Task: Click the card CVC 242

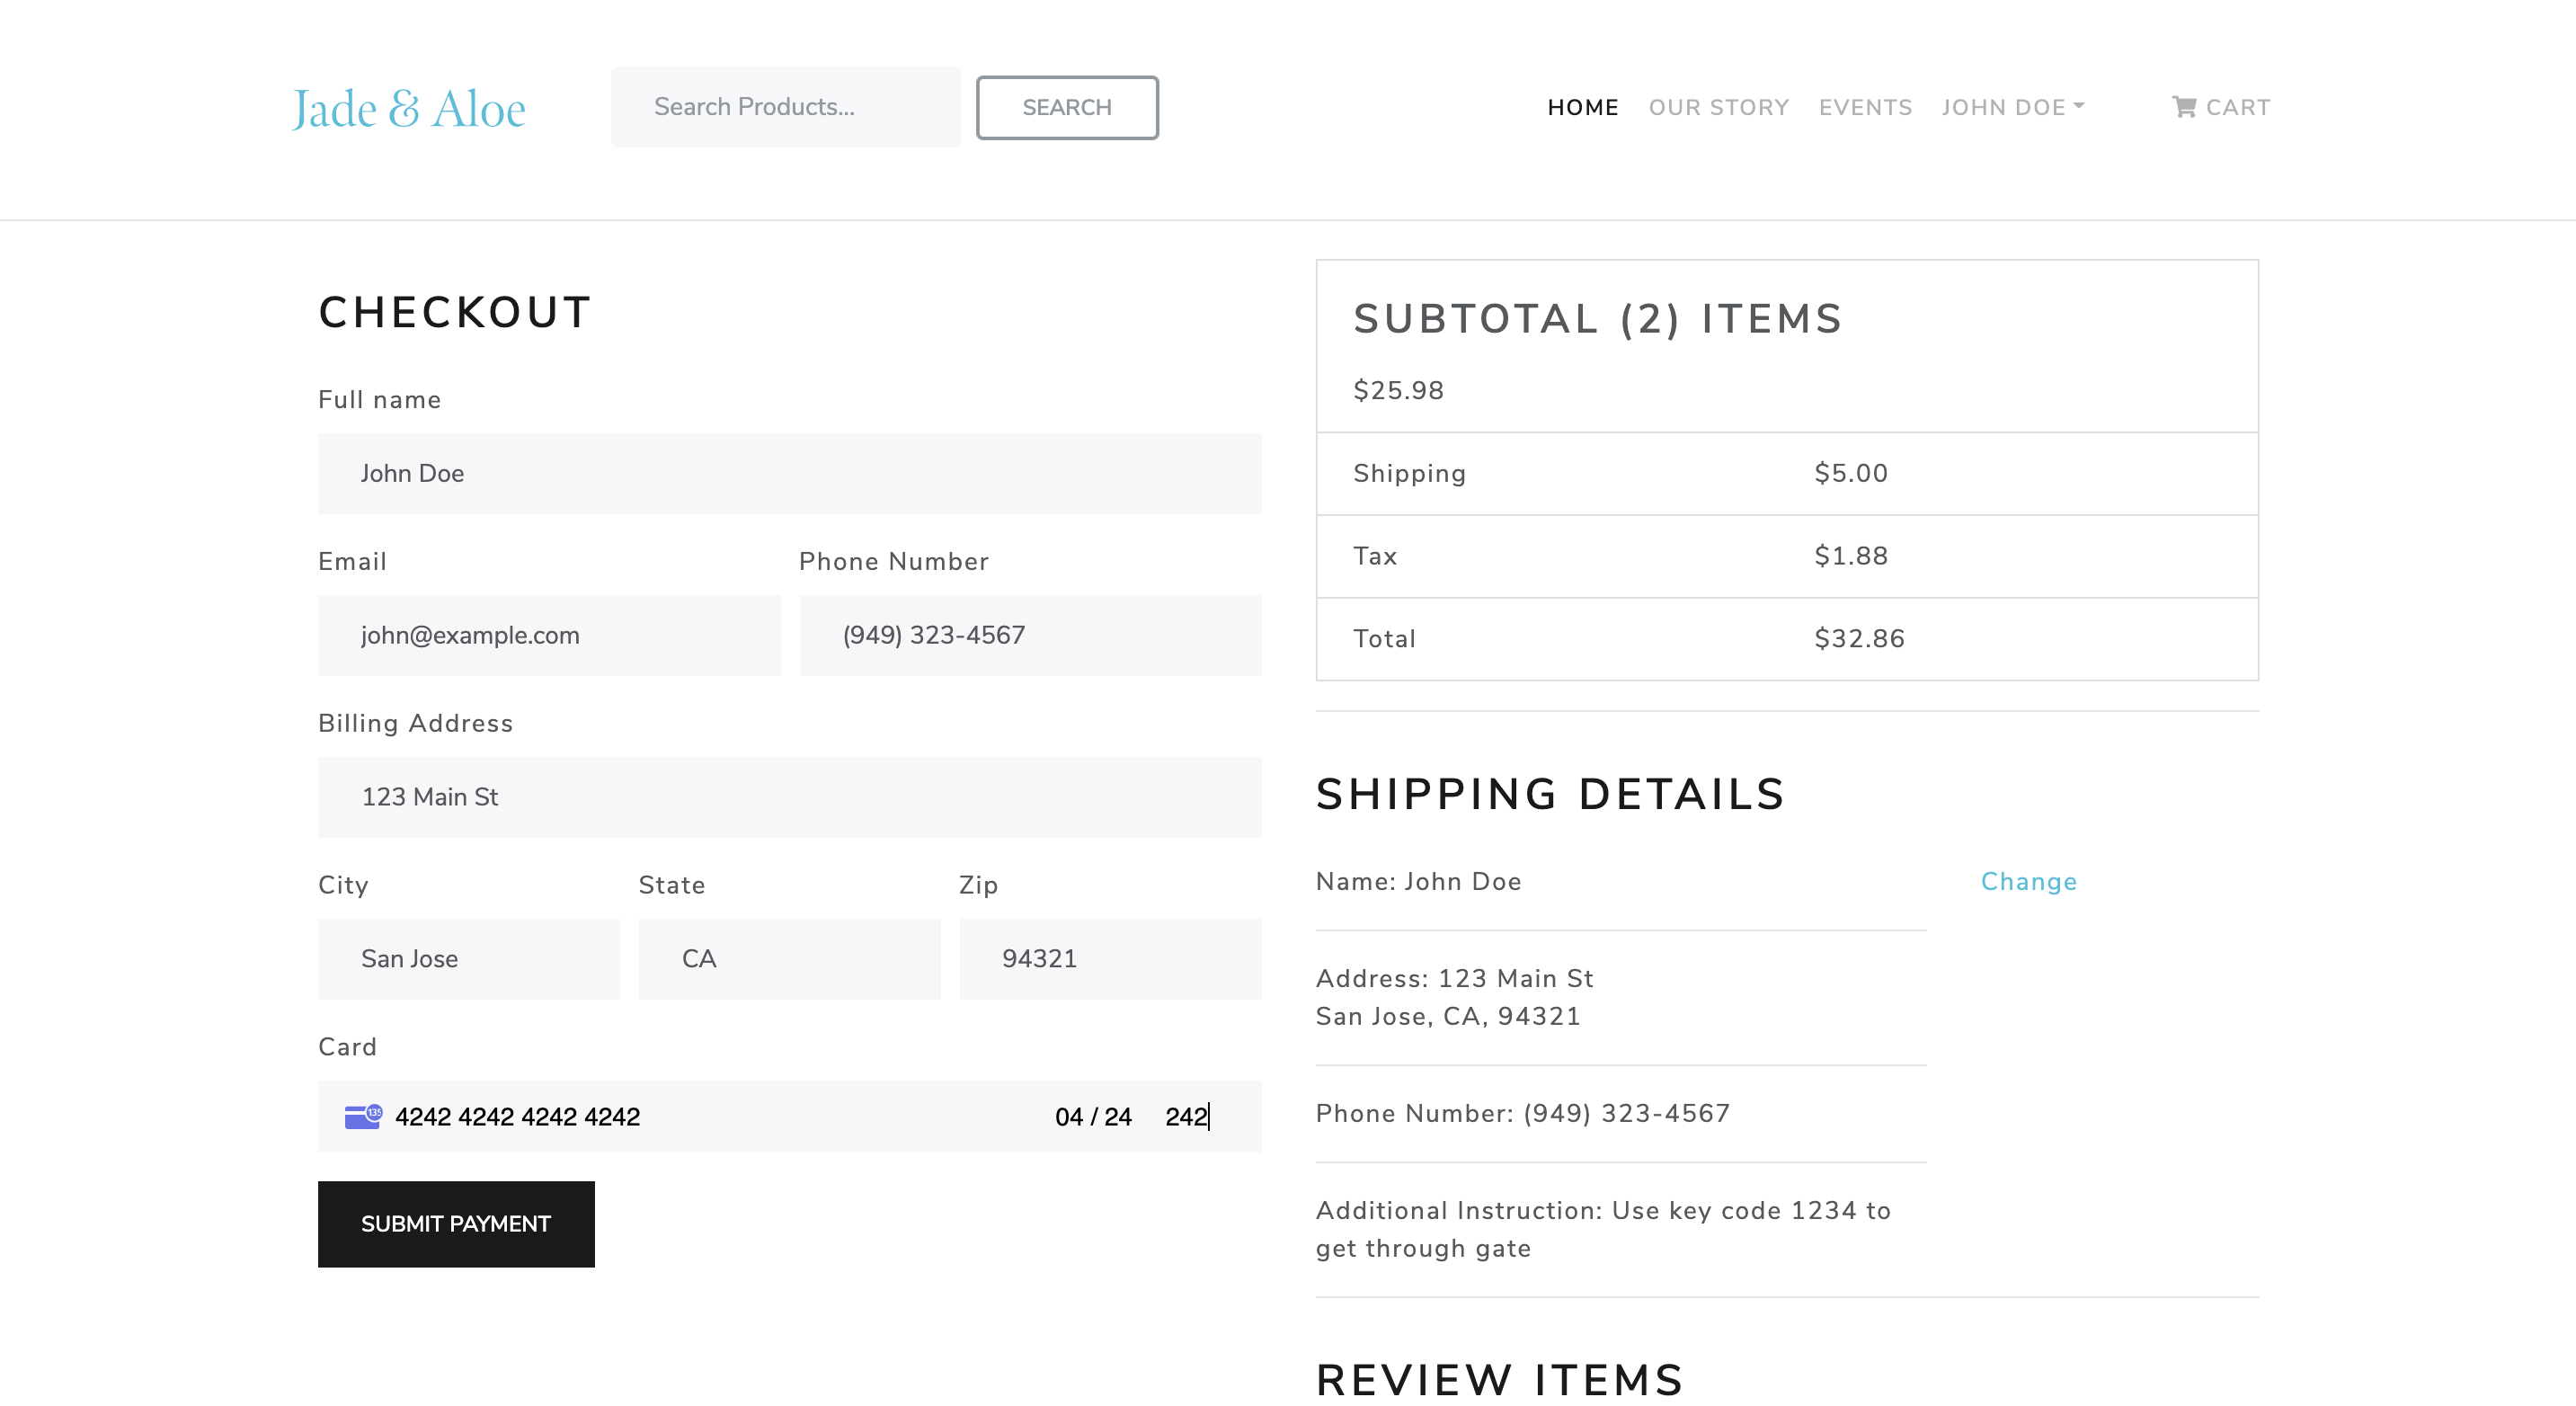Action: point(1187,1116)
